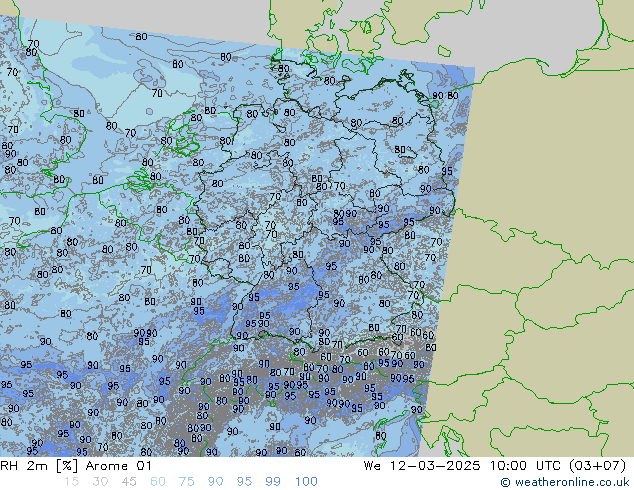The width and height of the screenshot is (634, 490).
Task: Click the '10:00 UTC (03+07)' time label
Action: (558, 466)
